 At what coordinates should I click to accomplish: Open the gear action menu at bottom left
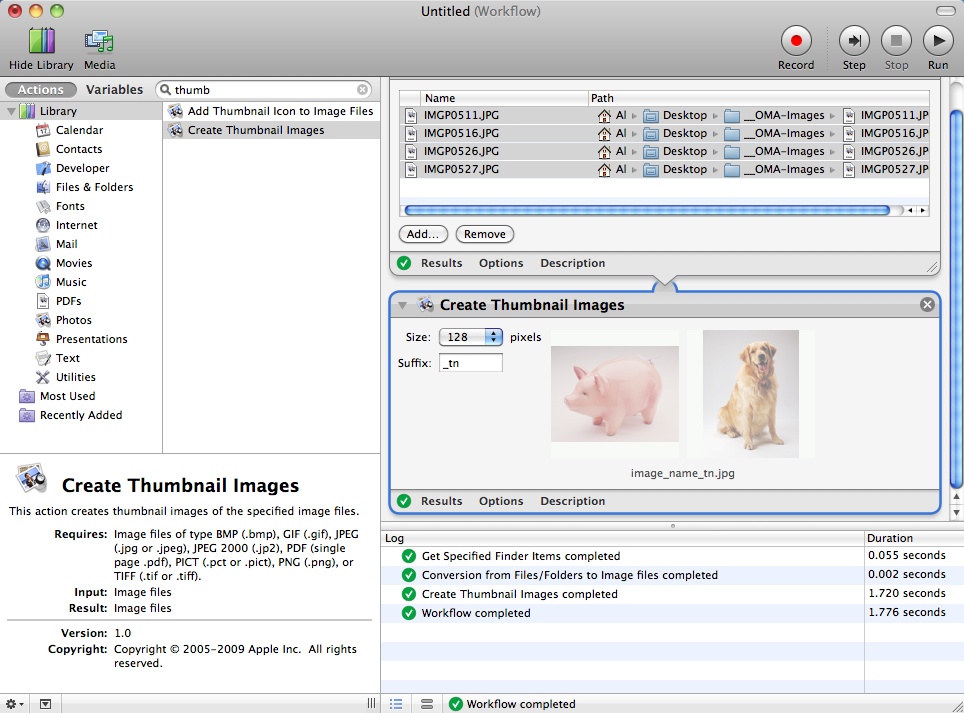pyautogui.click(x=11, y=704)
